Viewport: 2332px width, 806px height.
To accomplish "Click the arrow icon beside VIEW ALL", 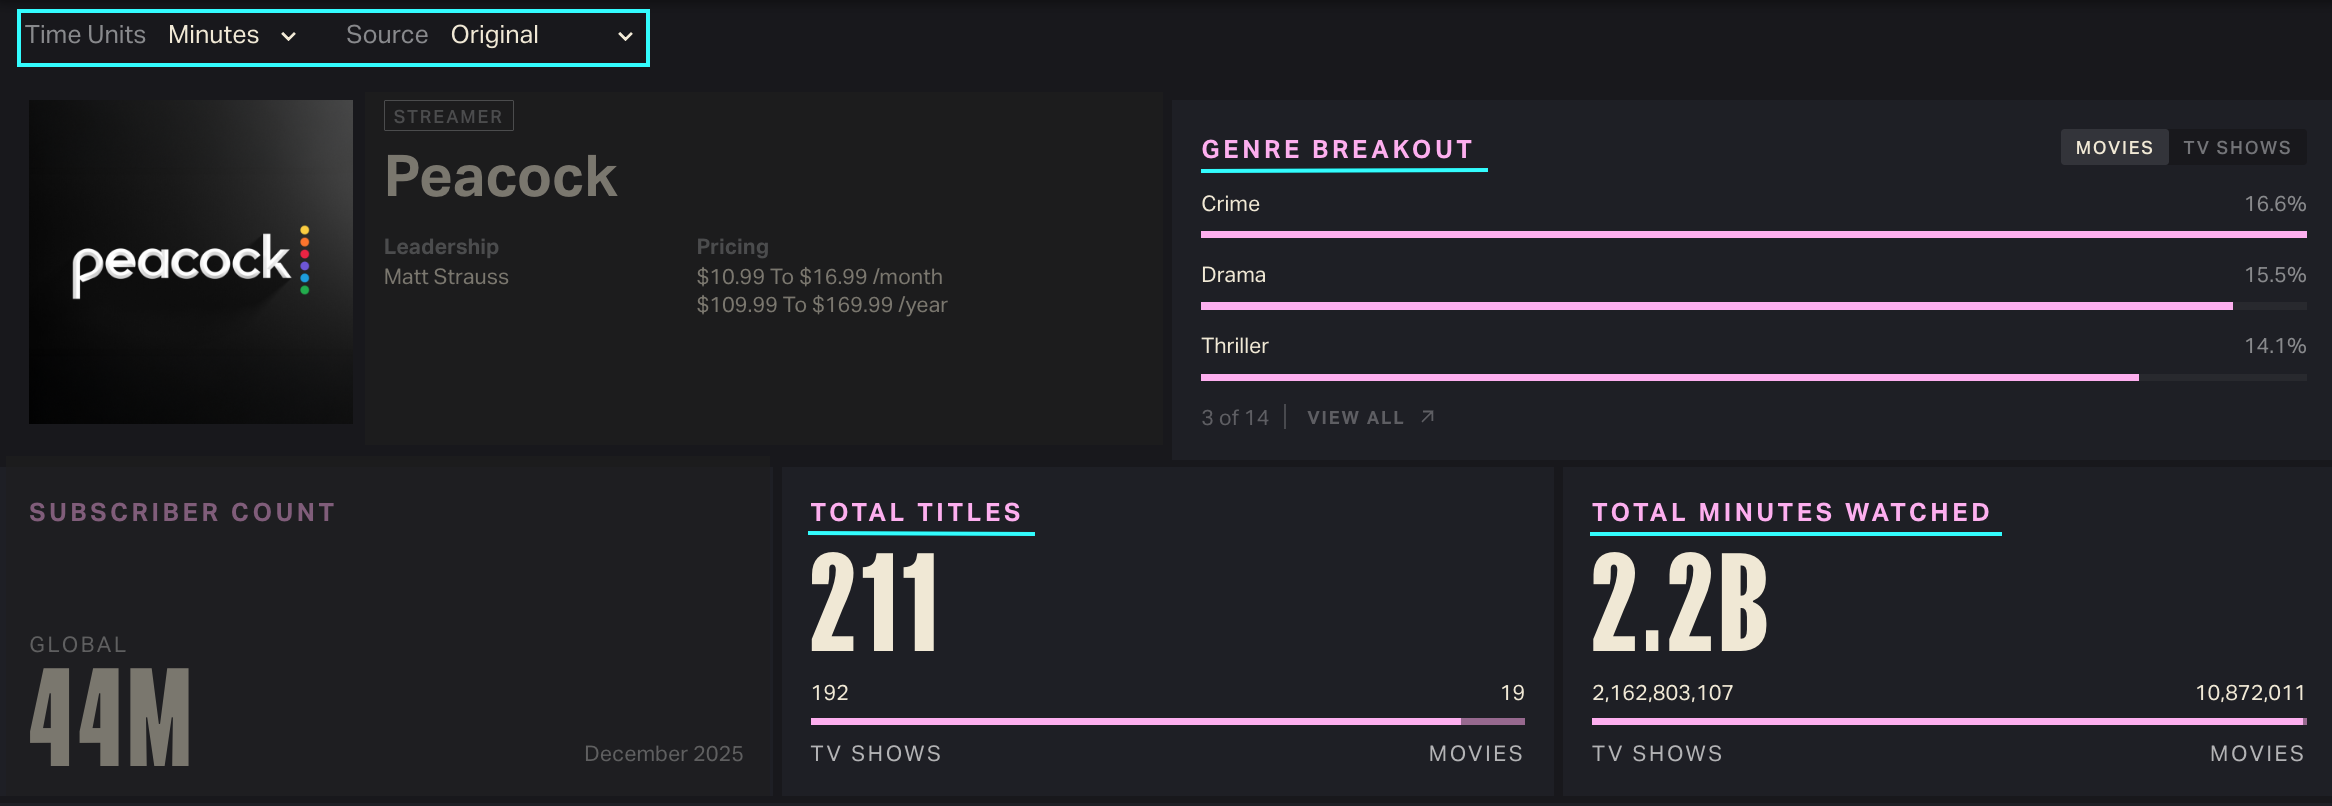I will point(1428,417).
